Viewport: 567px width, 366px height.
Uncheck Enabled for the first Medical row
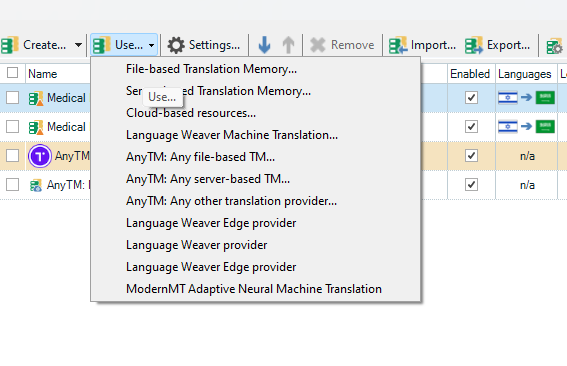(471, 97)
